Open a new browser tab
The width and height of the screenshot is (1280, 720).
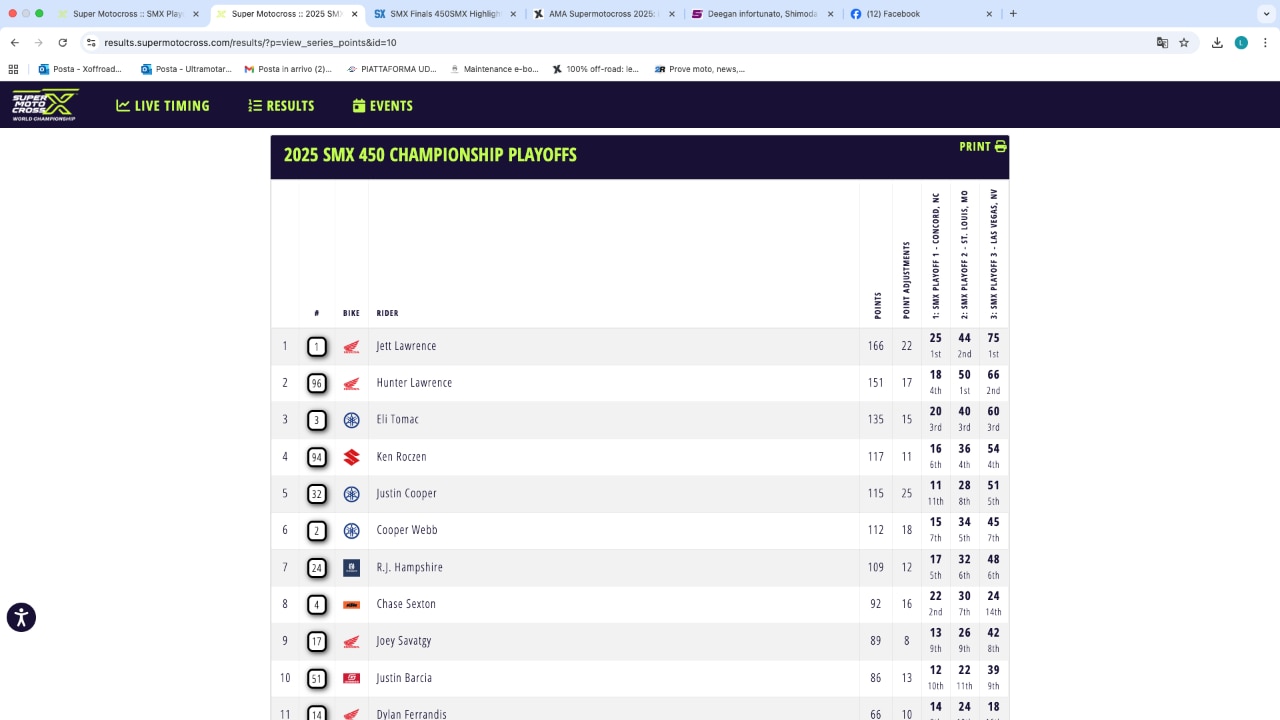point(1013,14)
